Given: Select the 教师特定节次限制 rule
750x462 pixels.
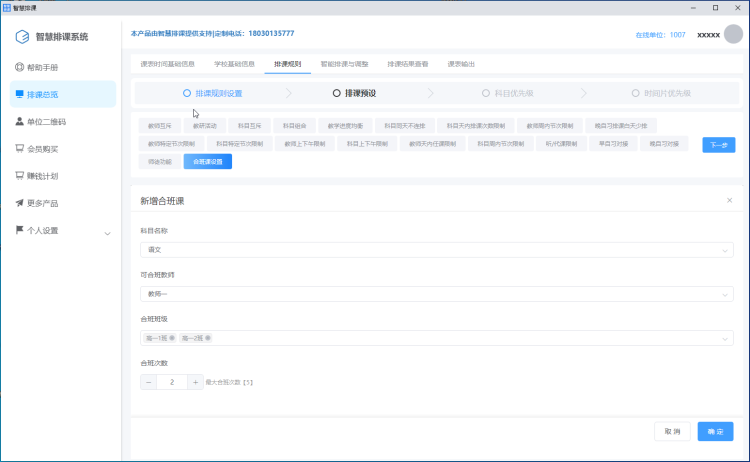Looking at the screenshot, I should (171, 143).
